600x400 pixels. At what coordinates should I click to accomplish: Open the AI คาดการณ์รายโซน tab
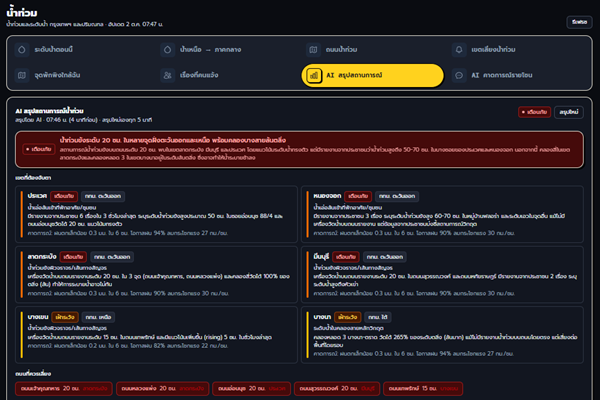pos(518,75)
